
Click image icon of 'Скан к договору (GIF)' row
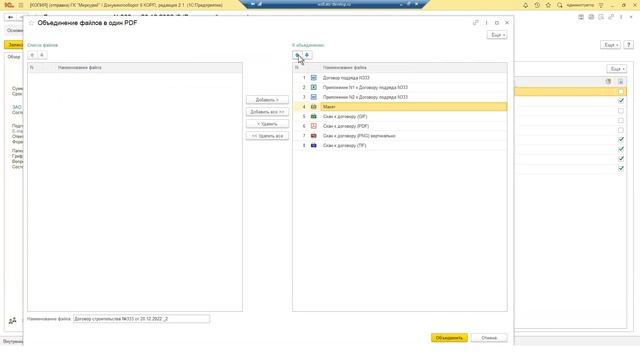pyautogui.click(x=313, y=116)
